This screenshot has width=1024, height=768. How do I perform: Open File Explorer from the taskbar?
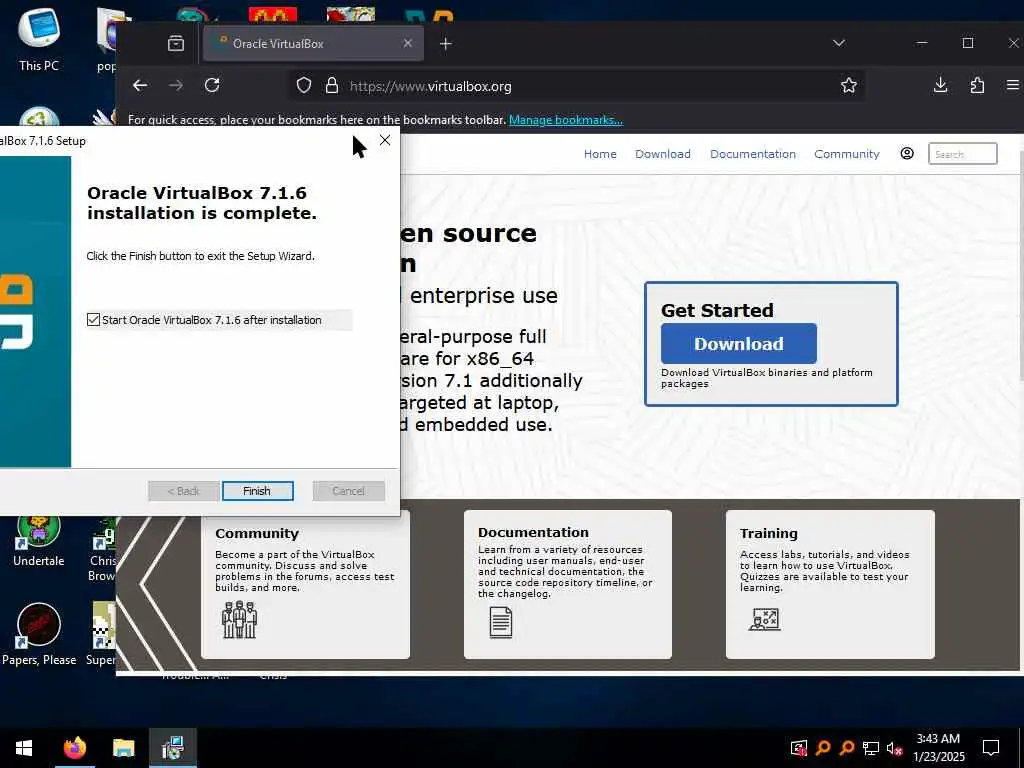coord(123,748)
